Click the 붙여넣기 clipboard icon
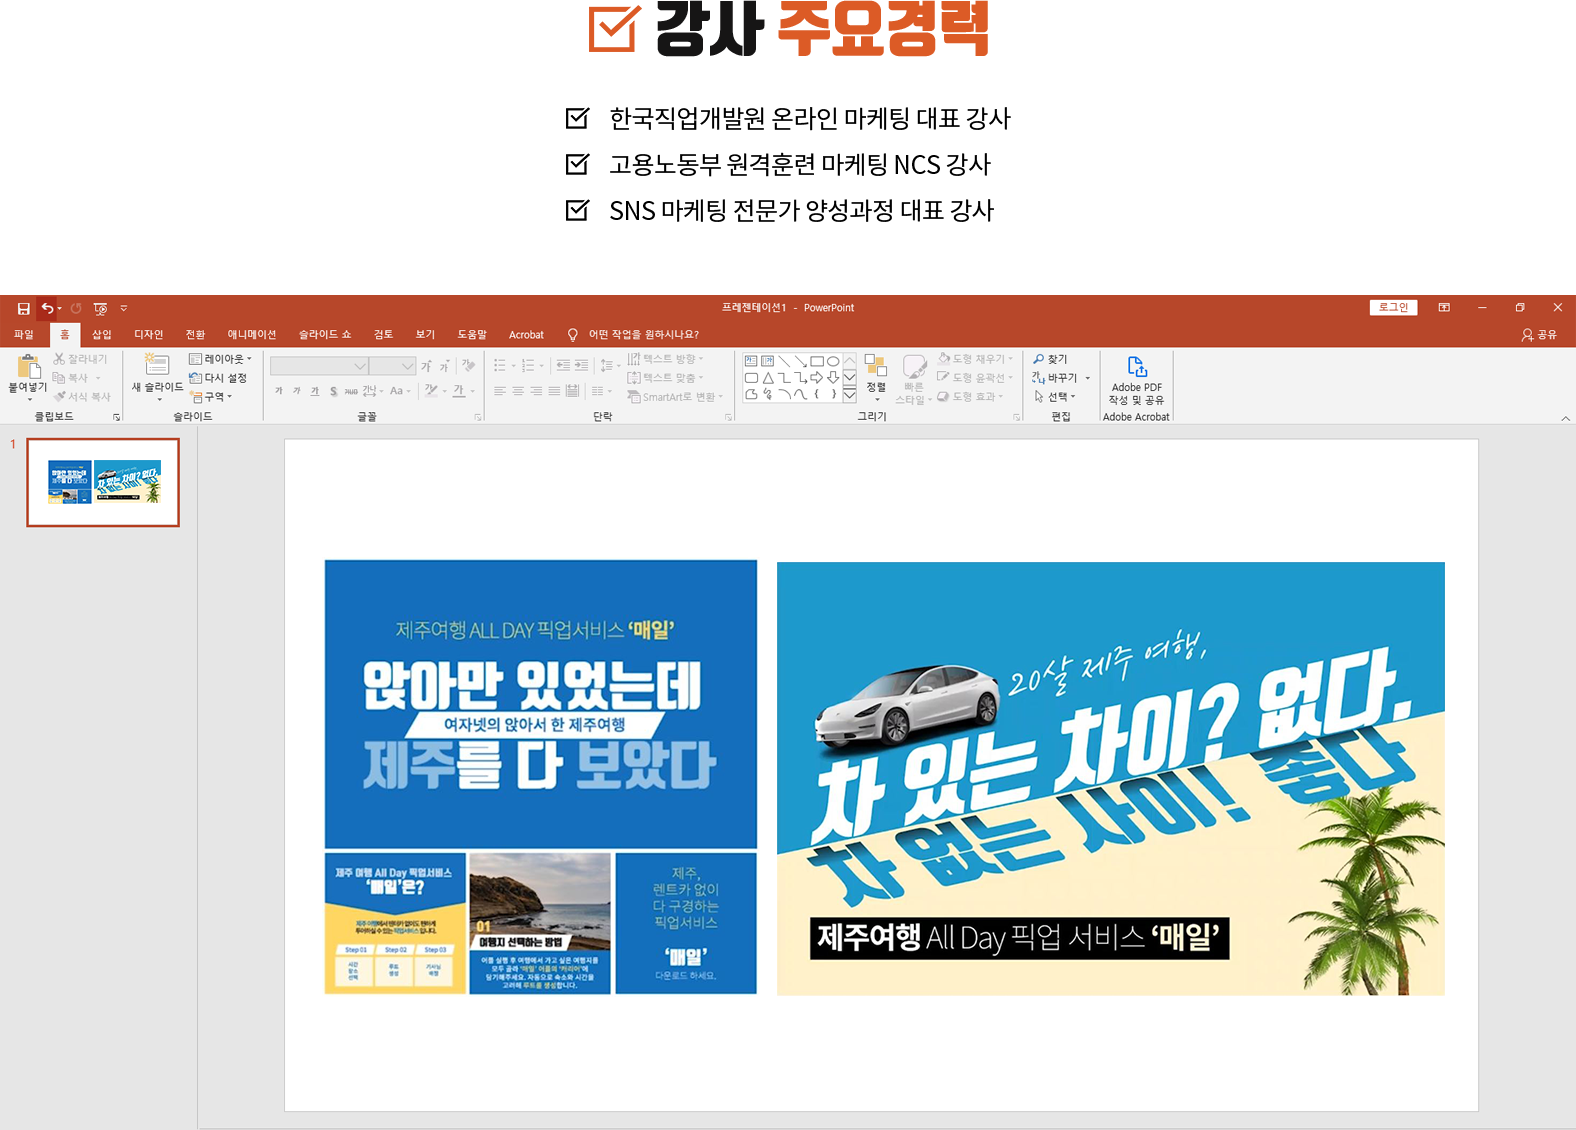The height and width of the screenshot is (1130, 1576). point(28,366)
